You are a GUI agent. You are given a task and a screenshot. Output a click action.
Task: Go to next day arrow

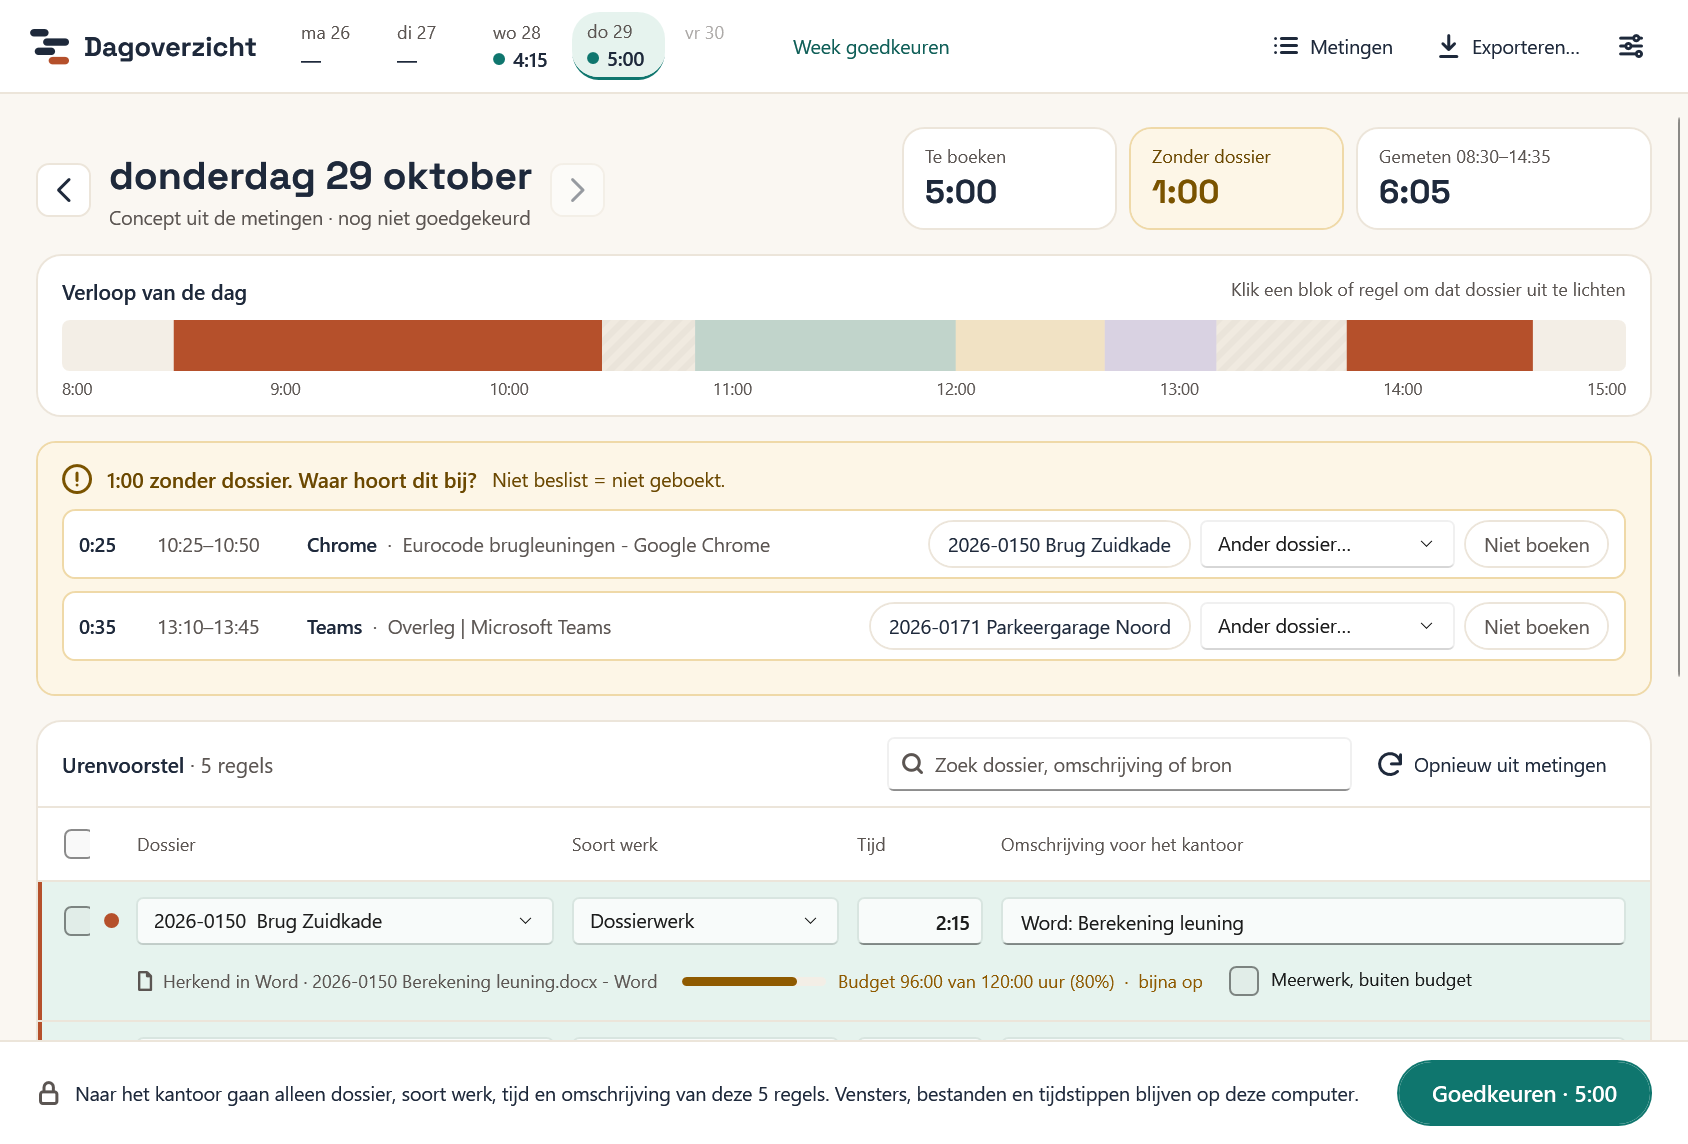577,190
